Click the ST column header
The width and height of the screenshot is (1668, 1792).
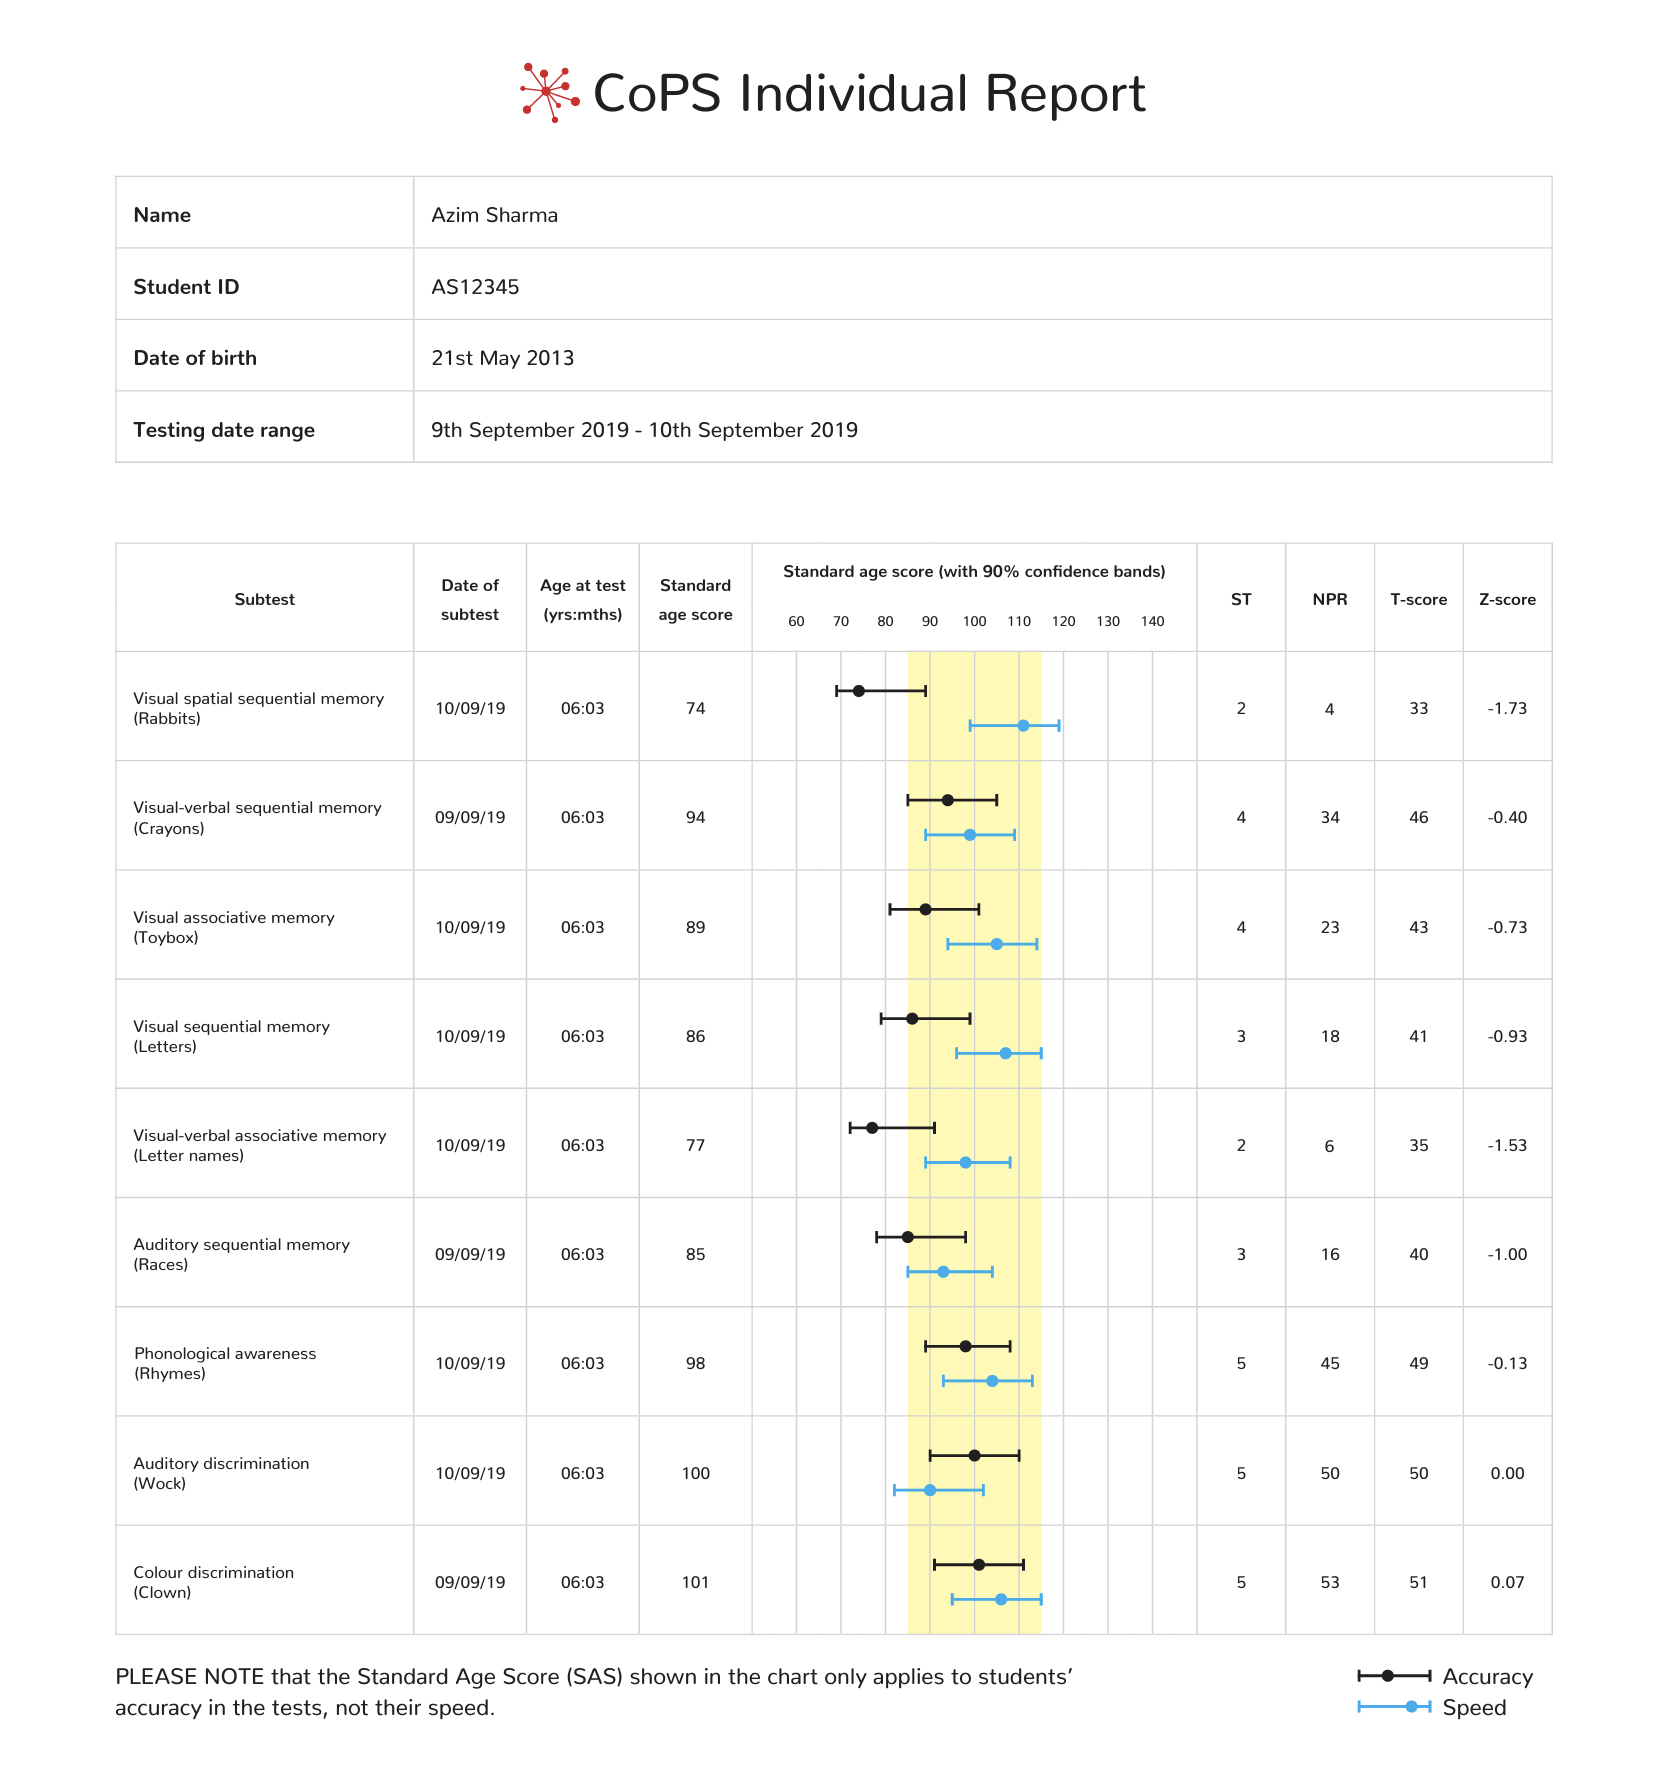[1241, 599]
